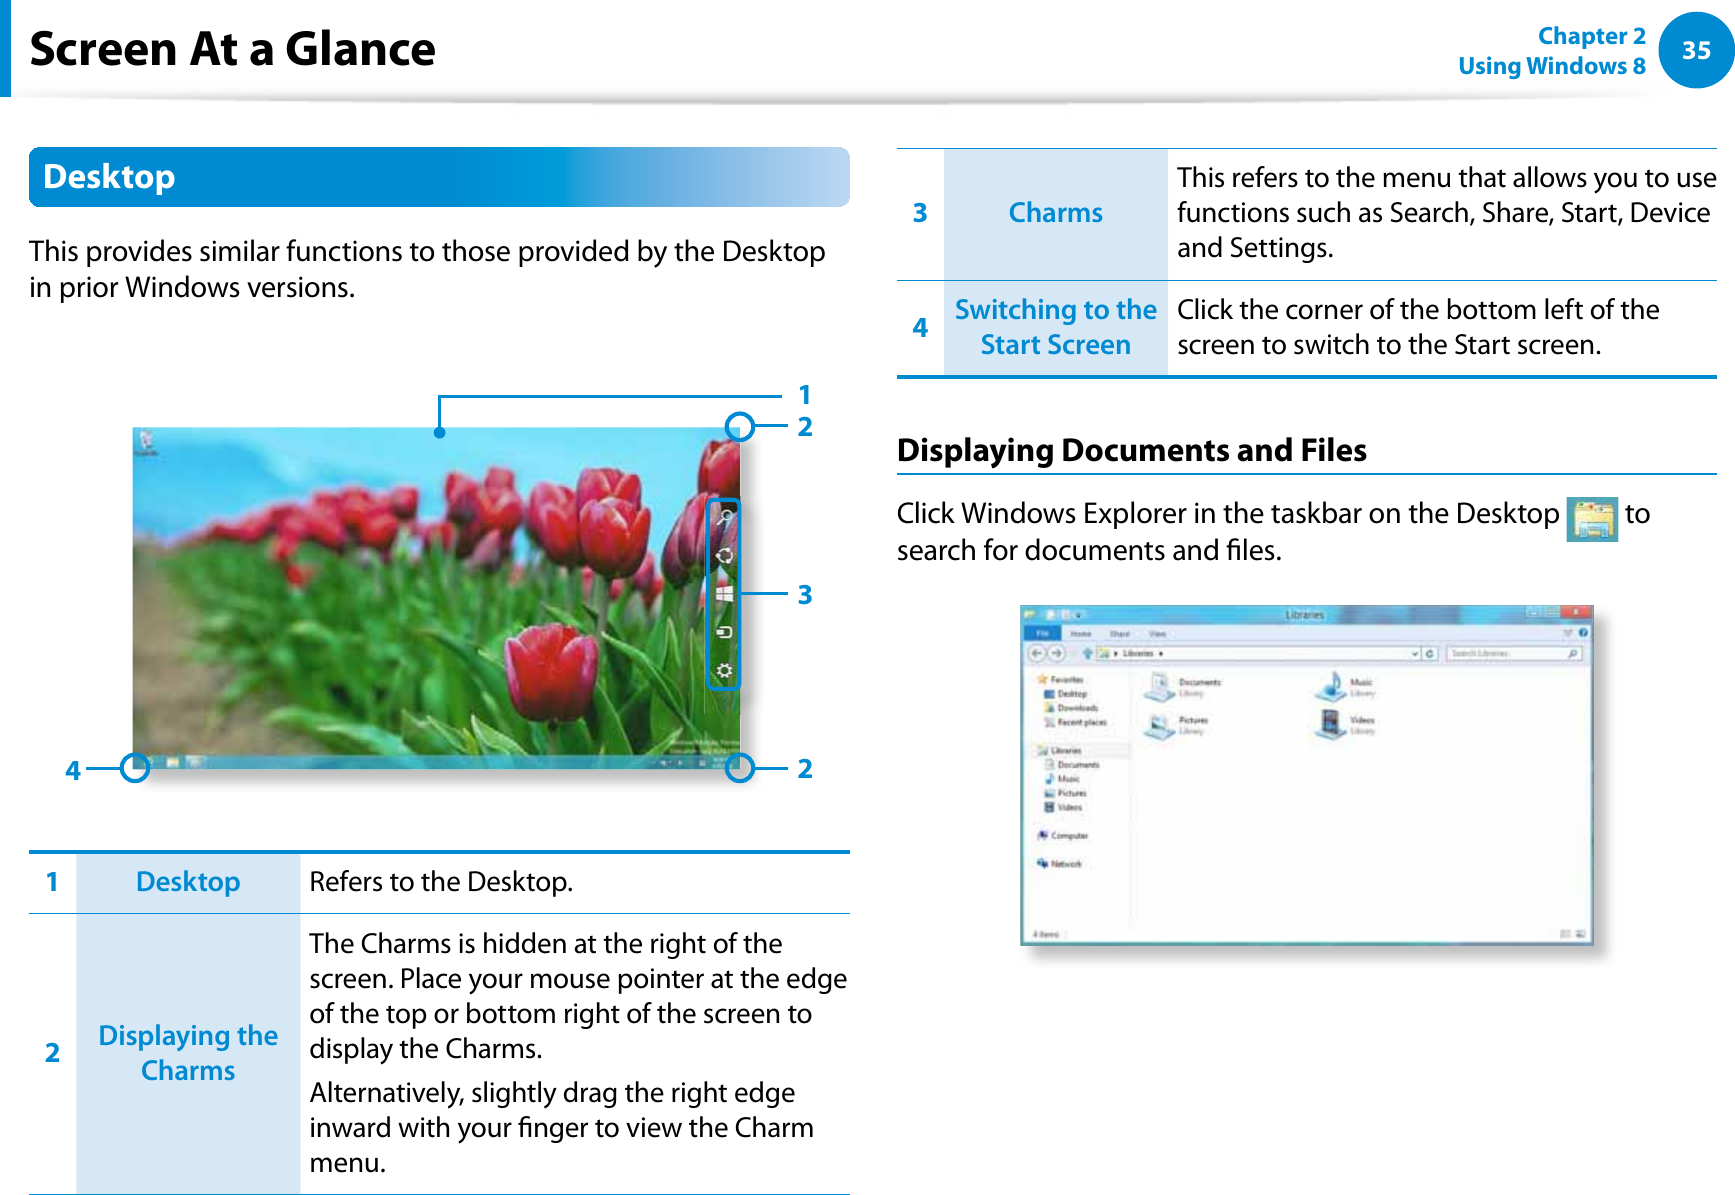
Task: Open the File tab in the Libraries window
Action: (1043, 634)
